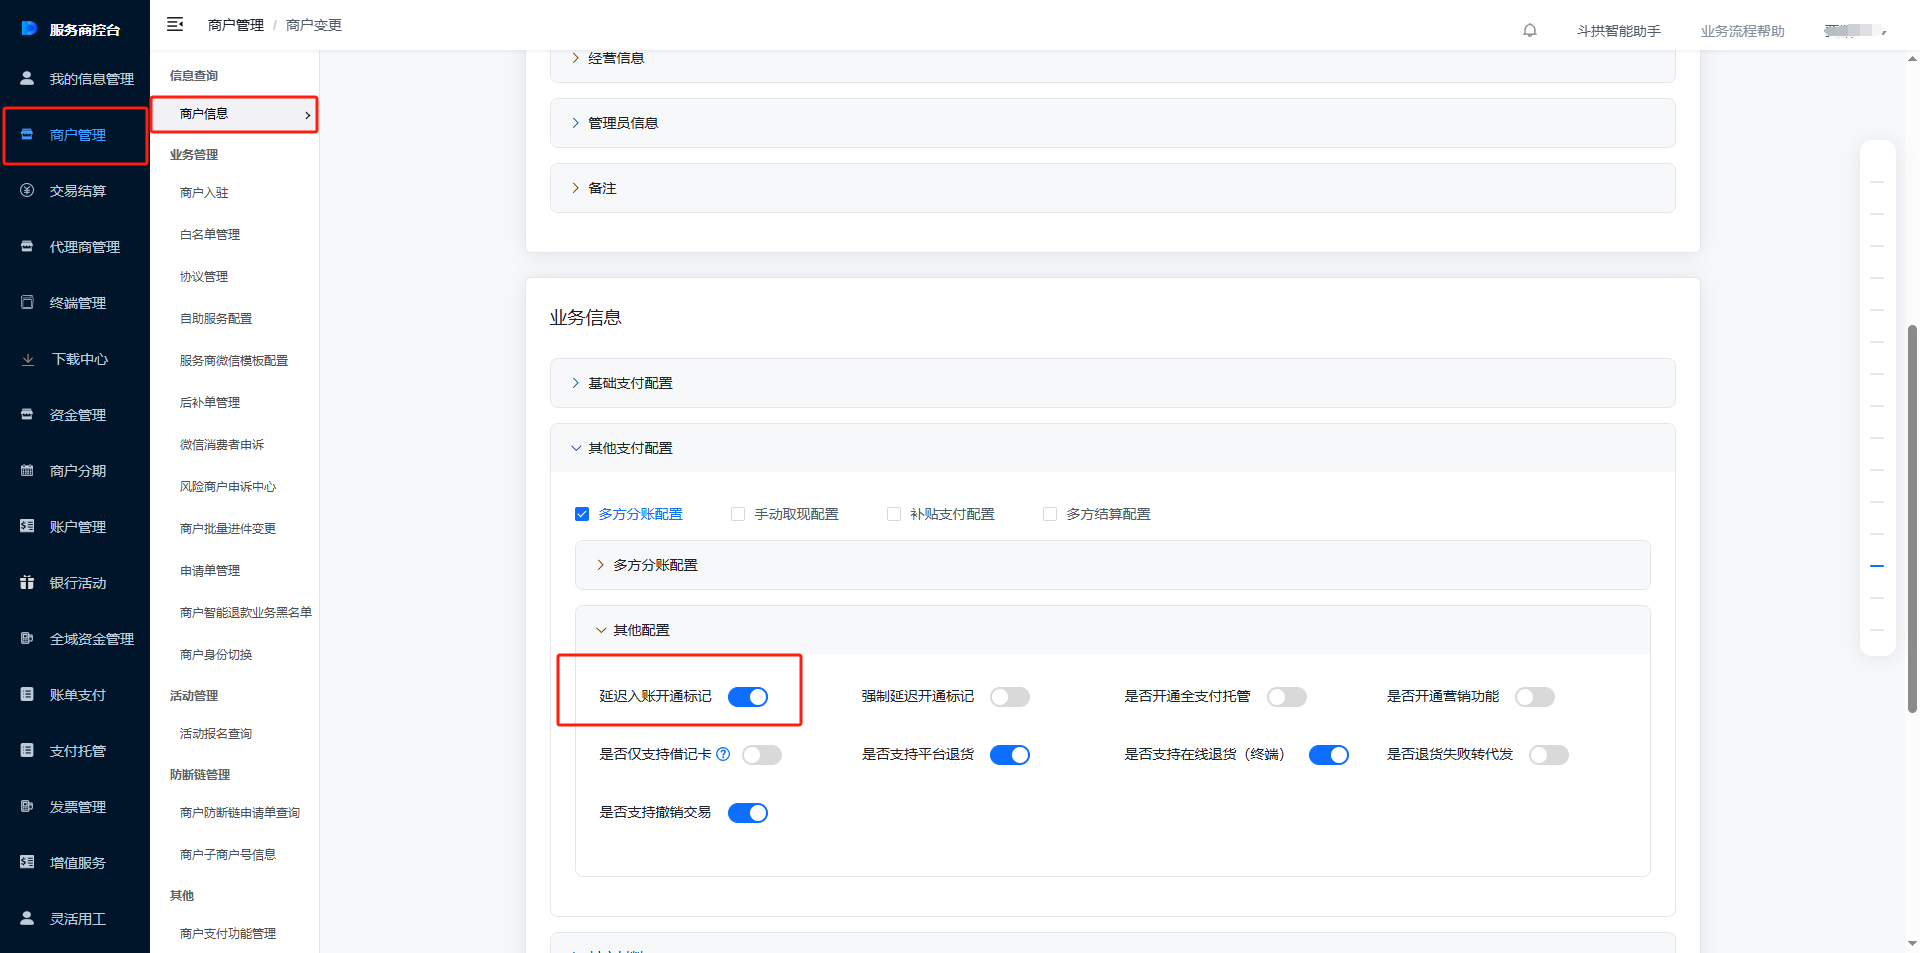Open 业务流程帮助 in the header
Viewport: 1920px width, 953px height.
(1742, 31)
